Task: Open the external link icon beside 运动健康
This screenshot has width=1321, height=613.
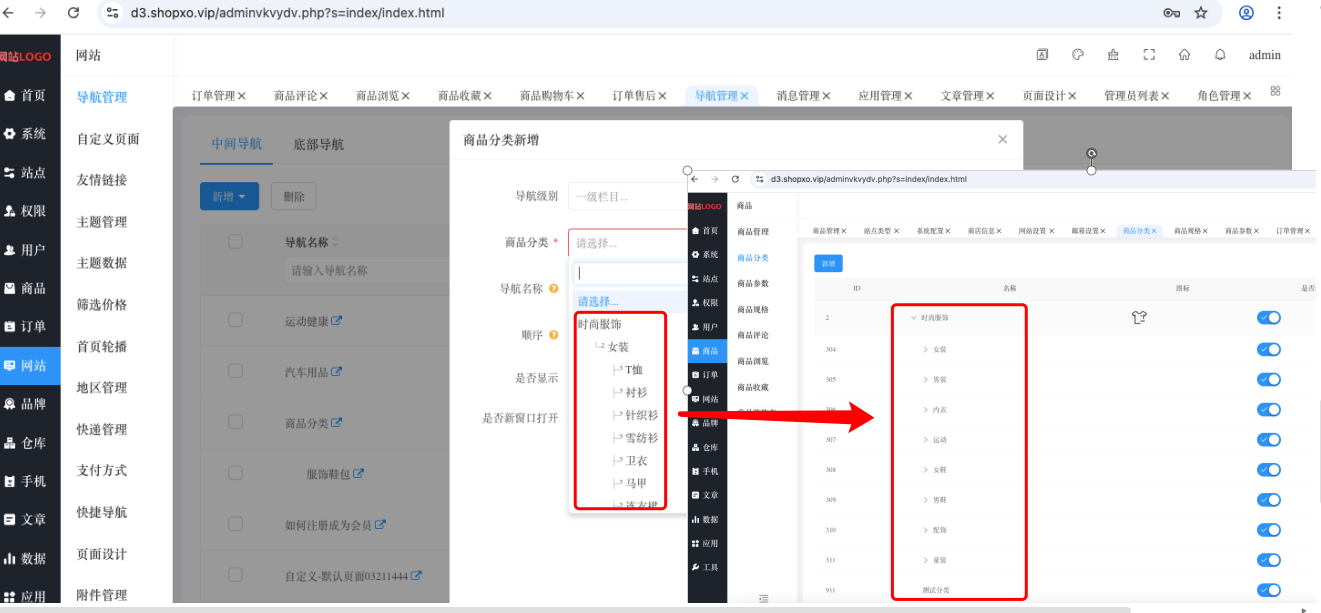Action: pos(337,321)
